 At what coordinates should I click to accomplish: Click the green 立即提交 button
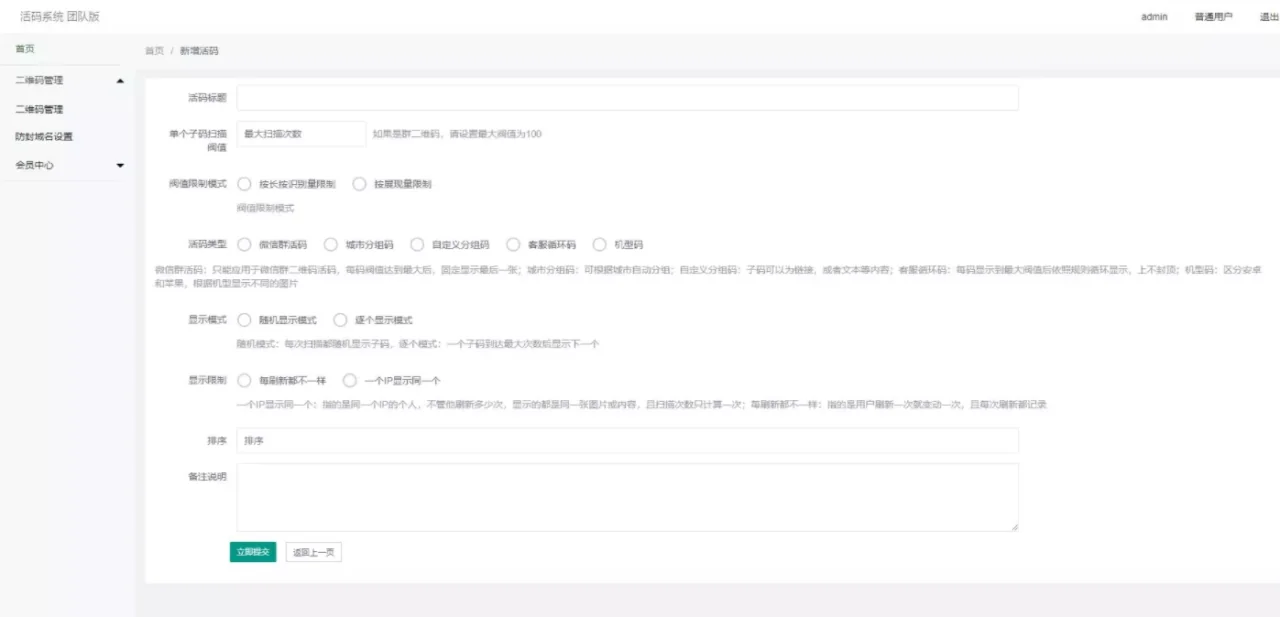252,552
